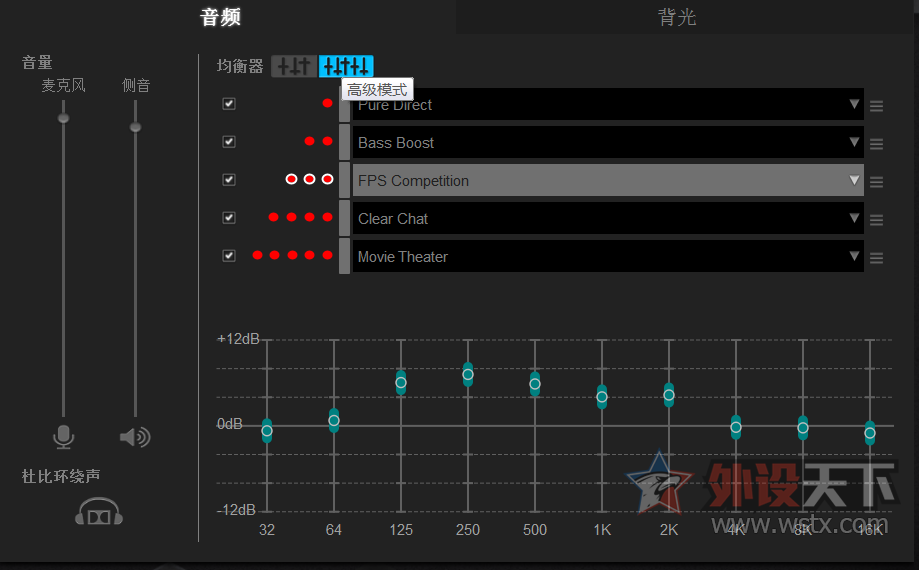Expand the Movie Theater dropdown arrow
The height and width of the screenshot is (570, 919).
(x=854, y=256)
